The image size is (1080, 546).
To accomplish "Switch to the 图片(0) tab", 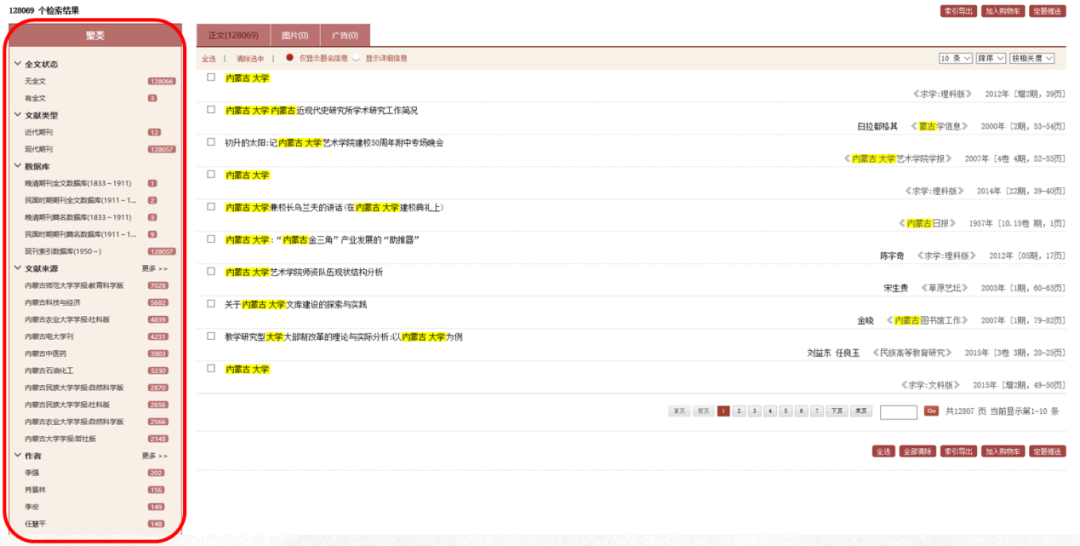I will pyautogui.click(x=295, y=35).
